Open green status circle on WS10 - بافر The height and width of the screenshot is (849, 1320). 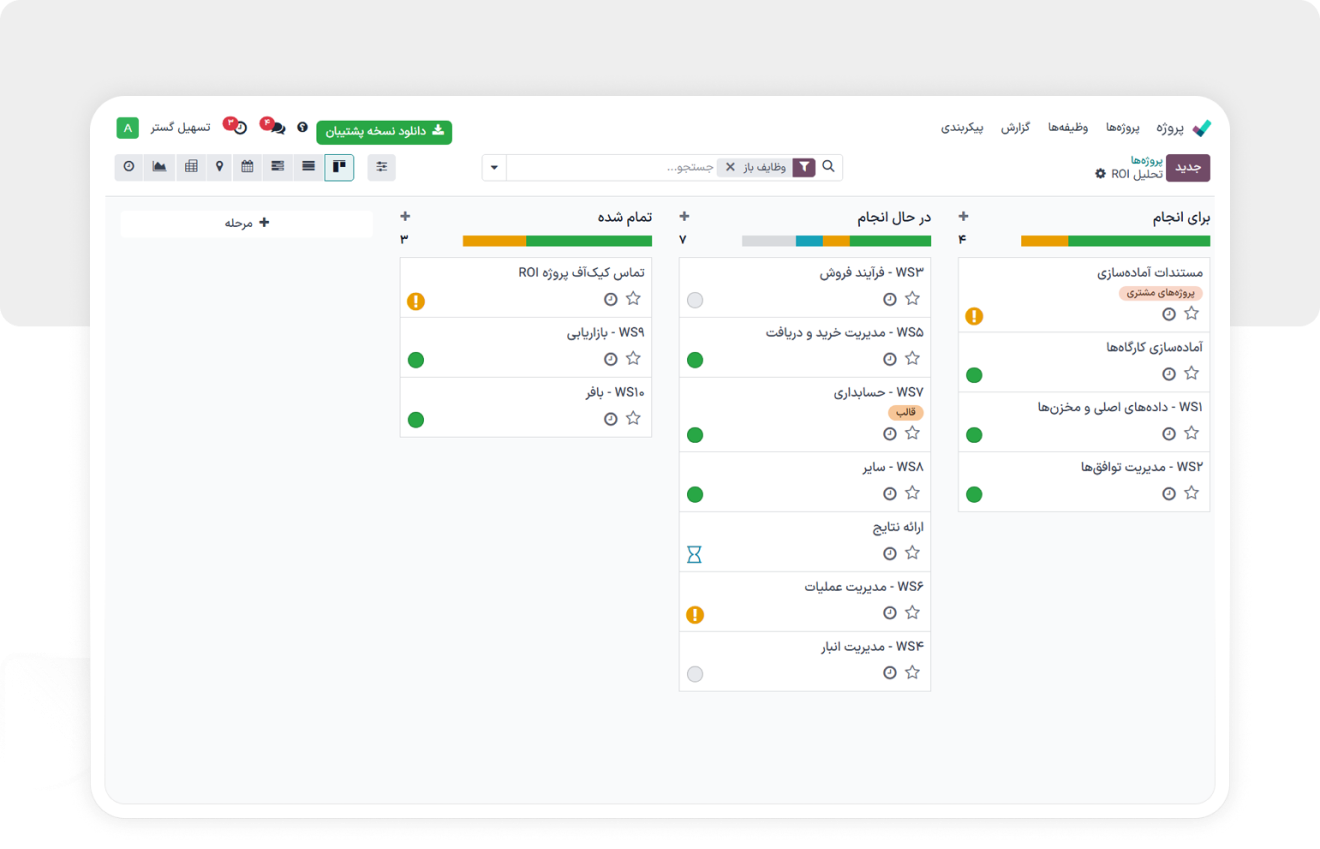tap(416, 420)
